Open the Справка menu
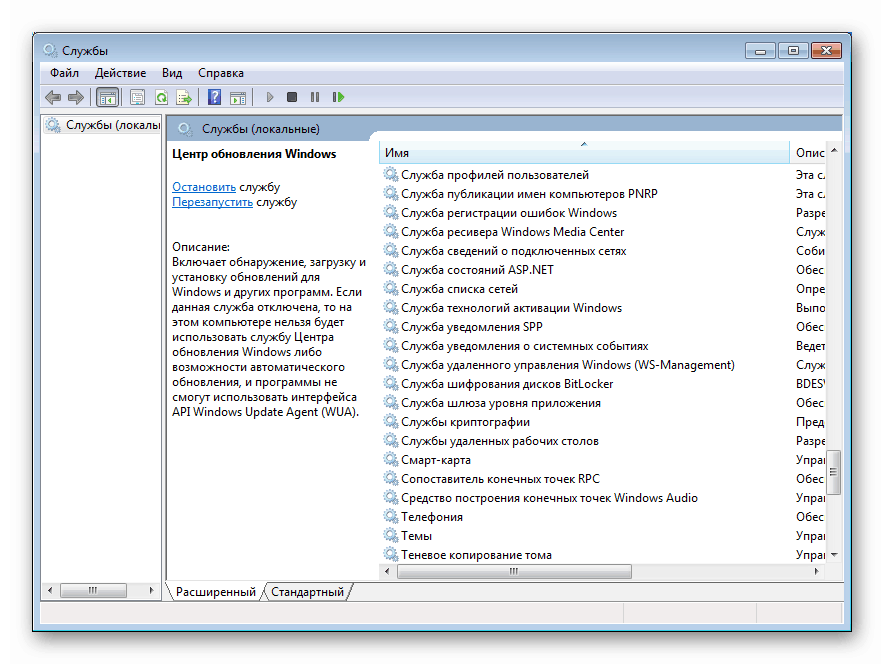This screenshot has width=884, height=664. [220, 73]
